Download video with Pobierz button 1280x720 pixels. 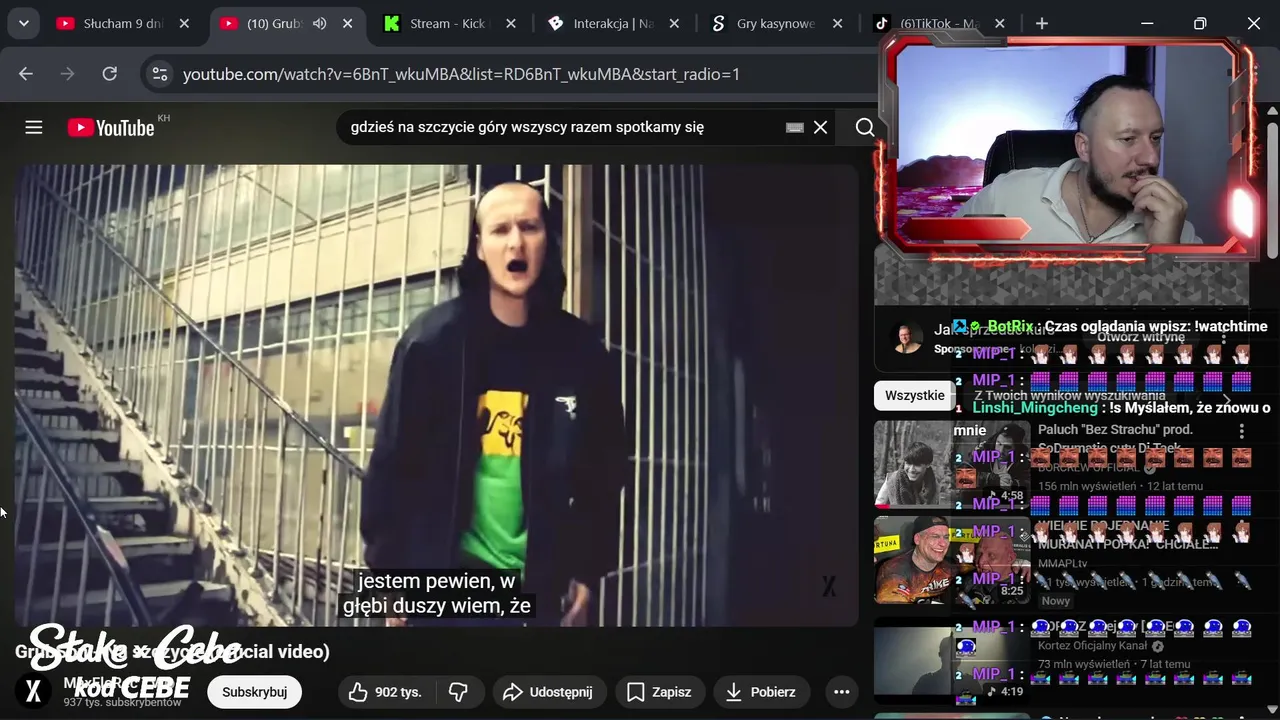[x=761, y=692]
